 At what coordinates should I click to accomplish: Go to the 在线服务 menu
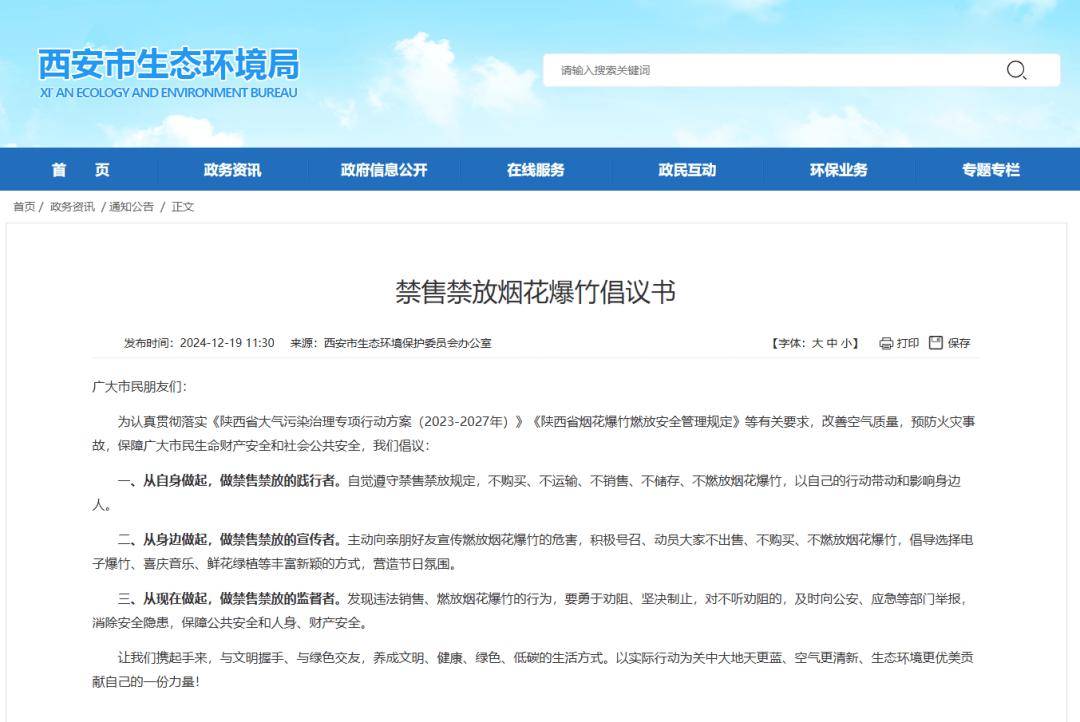tap(535, 170)
